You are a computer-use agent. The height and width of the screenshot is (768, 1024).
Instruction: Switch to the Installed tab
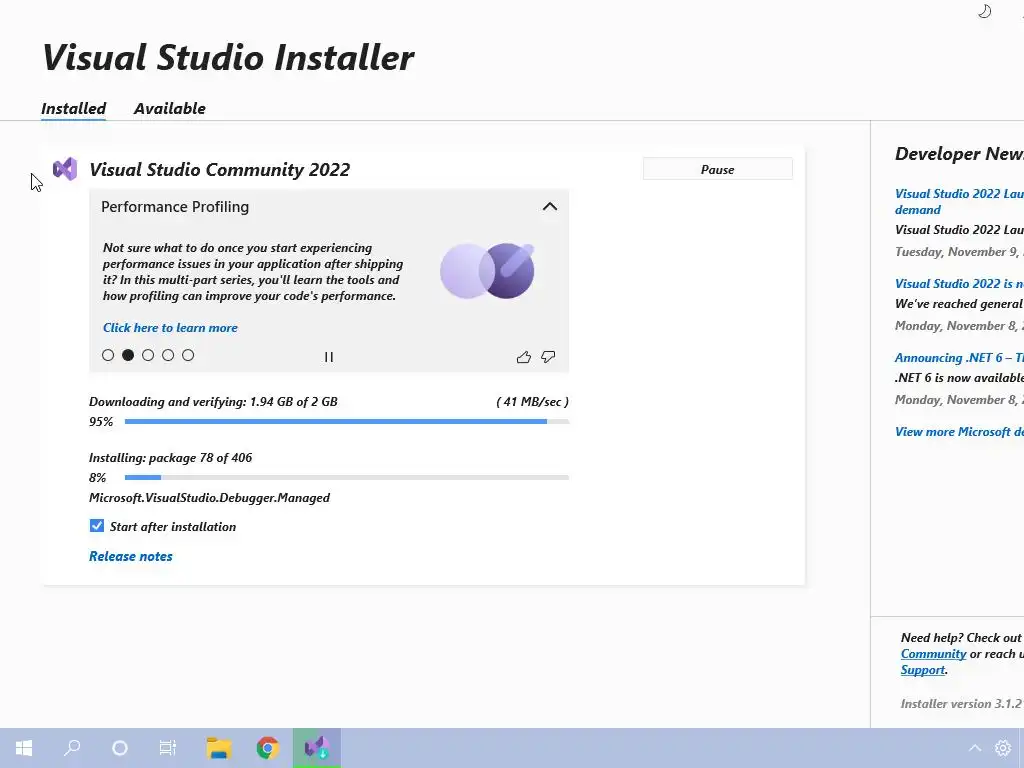pos(73,108)
